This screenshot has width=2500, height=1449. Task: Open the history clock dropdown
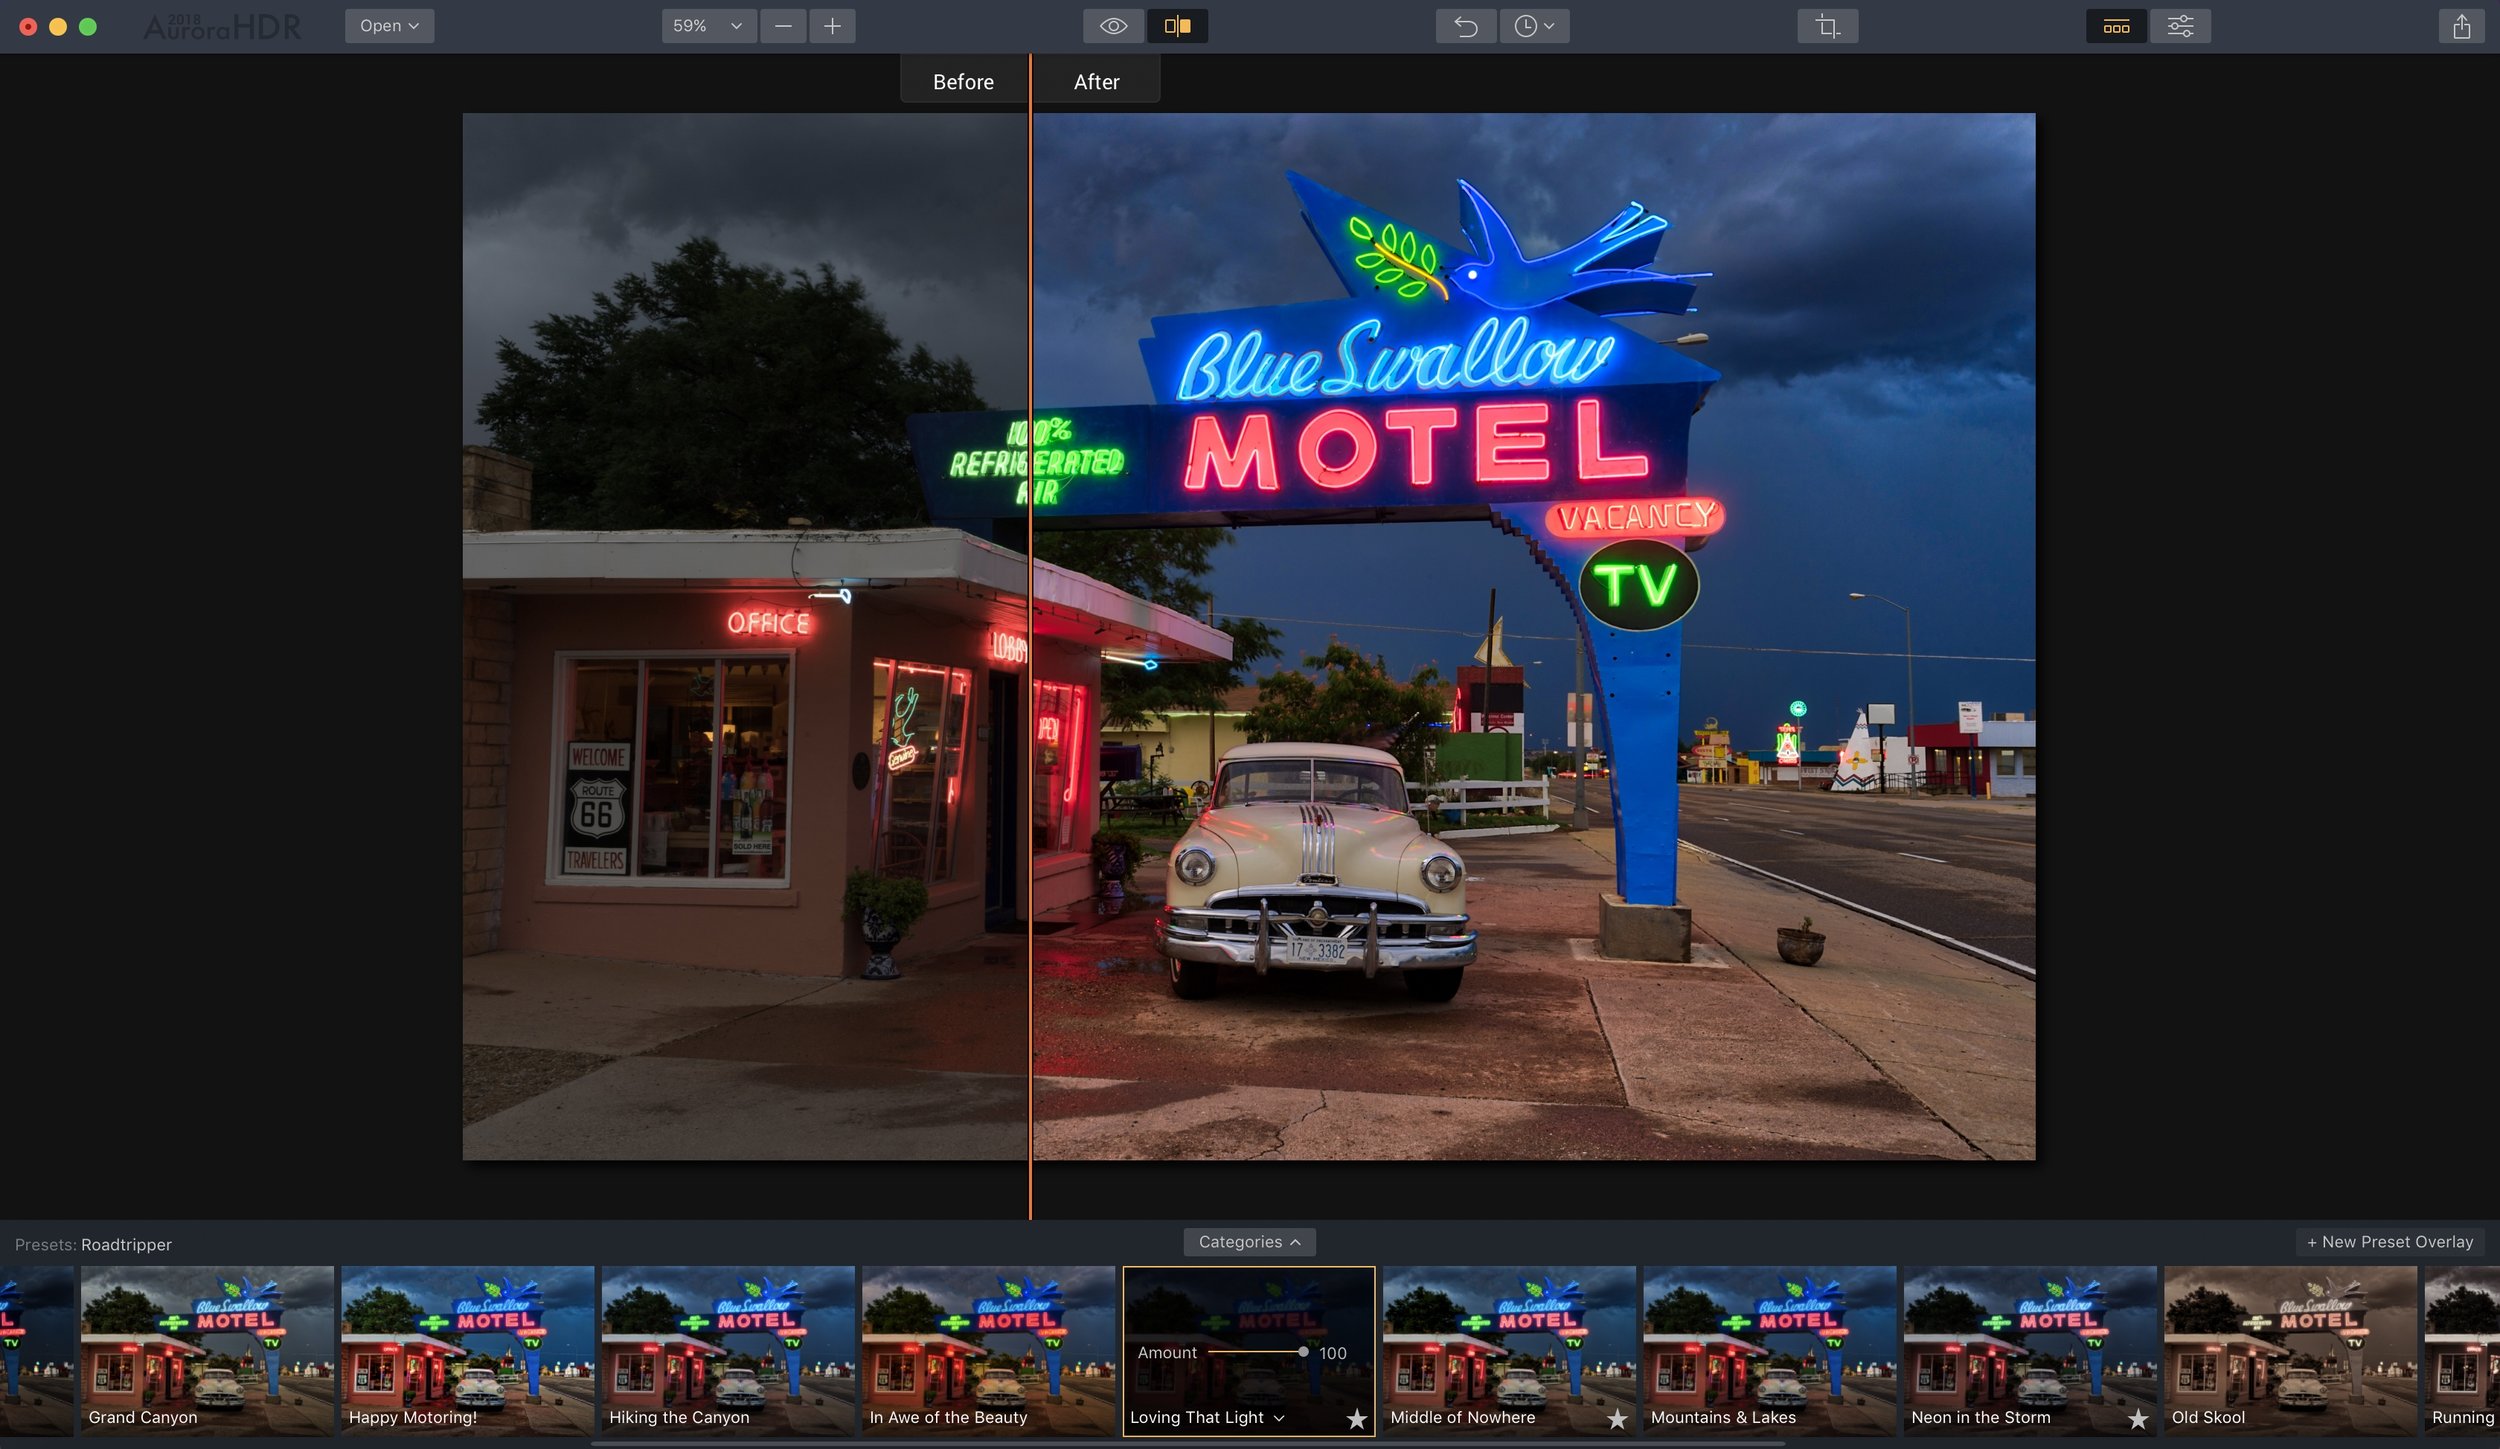[x=1533, y=26]
